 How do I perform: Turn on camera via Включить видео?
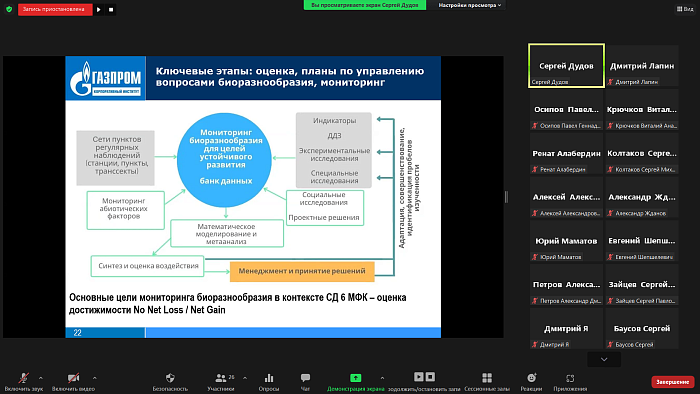tap(73, 378)
